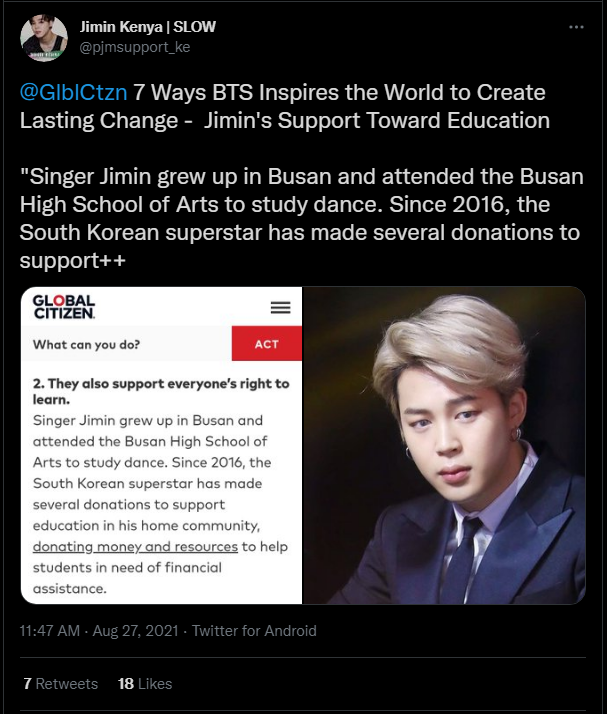Screen dimensions: 607x714
Task: Open the Global Citizen article screenshot image
Action: [161, 445]
